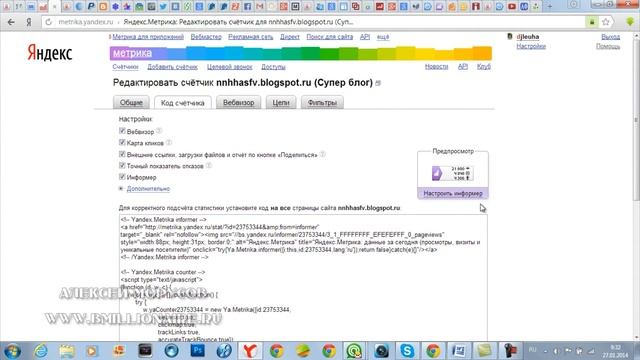Click inside the counter code text area
This screenshot has height=360, width=640.
pyautogui.click(x=303, y=278)
